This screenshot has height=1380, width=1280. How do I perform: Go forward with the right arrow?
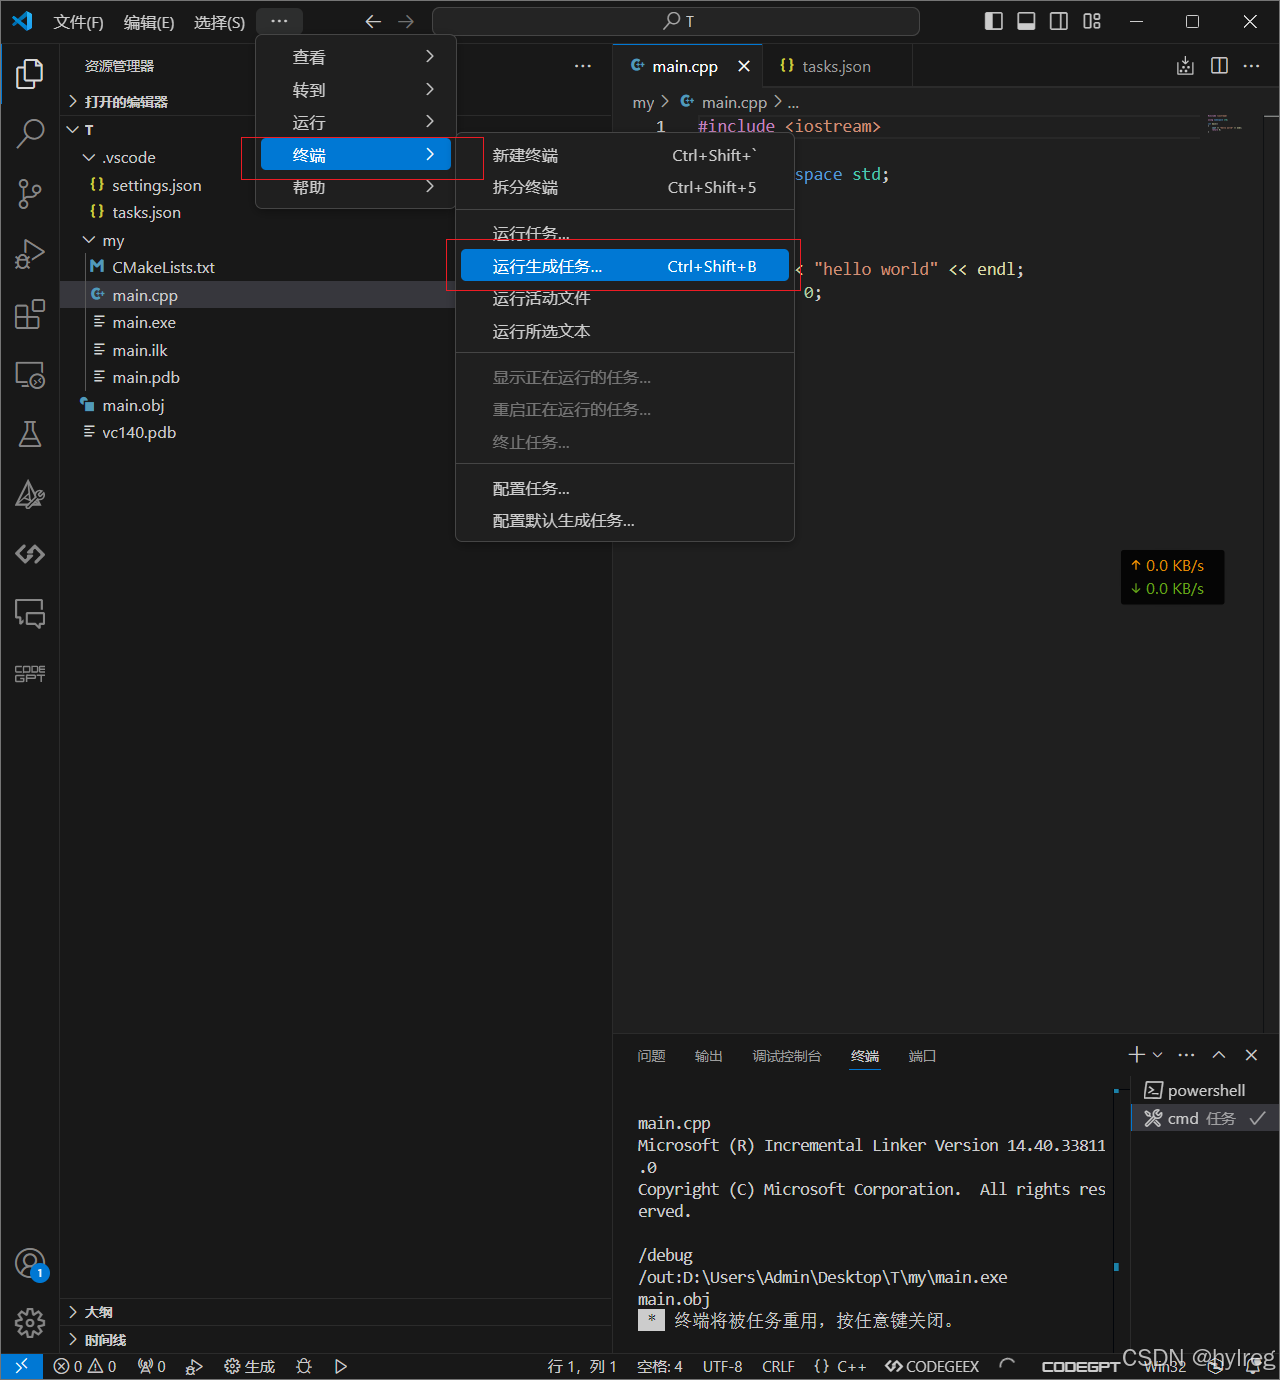405,21
